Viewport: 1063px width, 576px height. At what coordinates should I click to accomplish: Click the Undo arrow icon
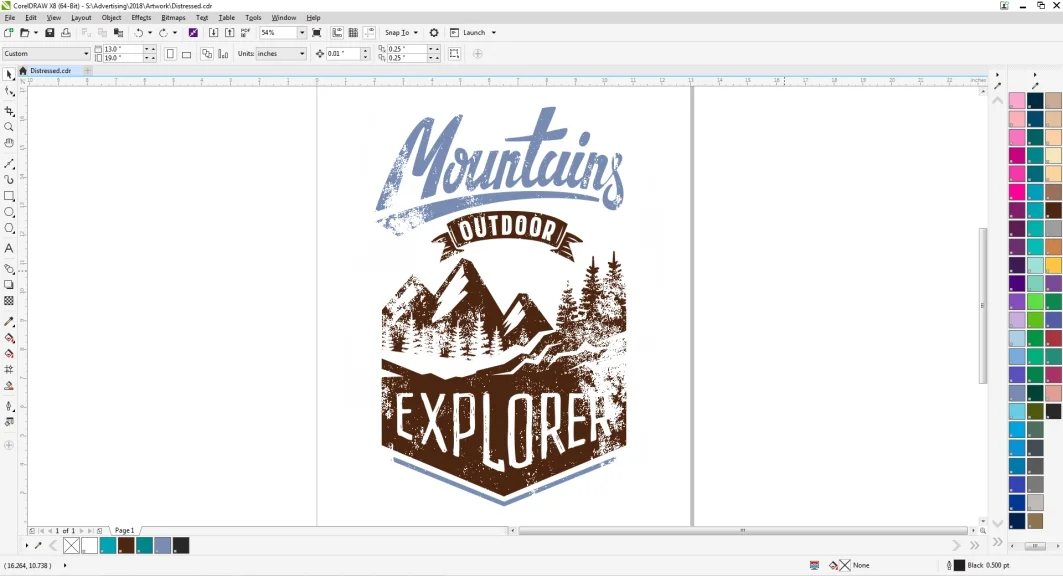[138, 33]
